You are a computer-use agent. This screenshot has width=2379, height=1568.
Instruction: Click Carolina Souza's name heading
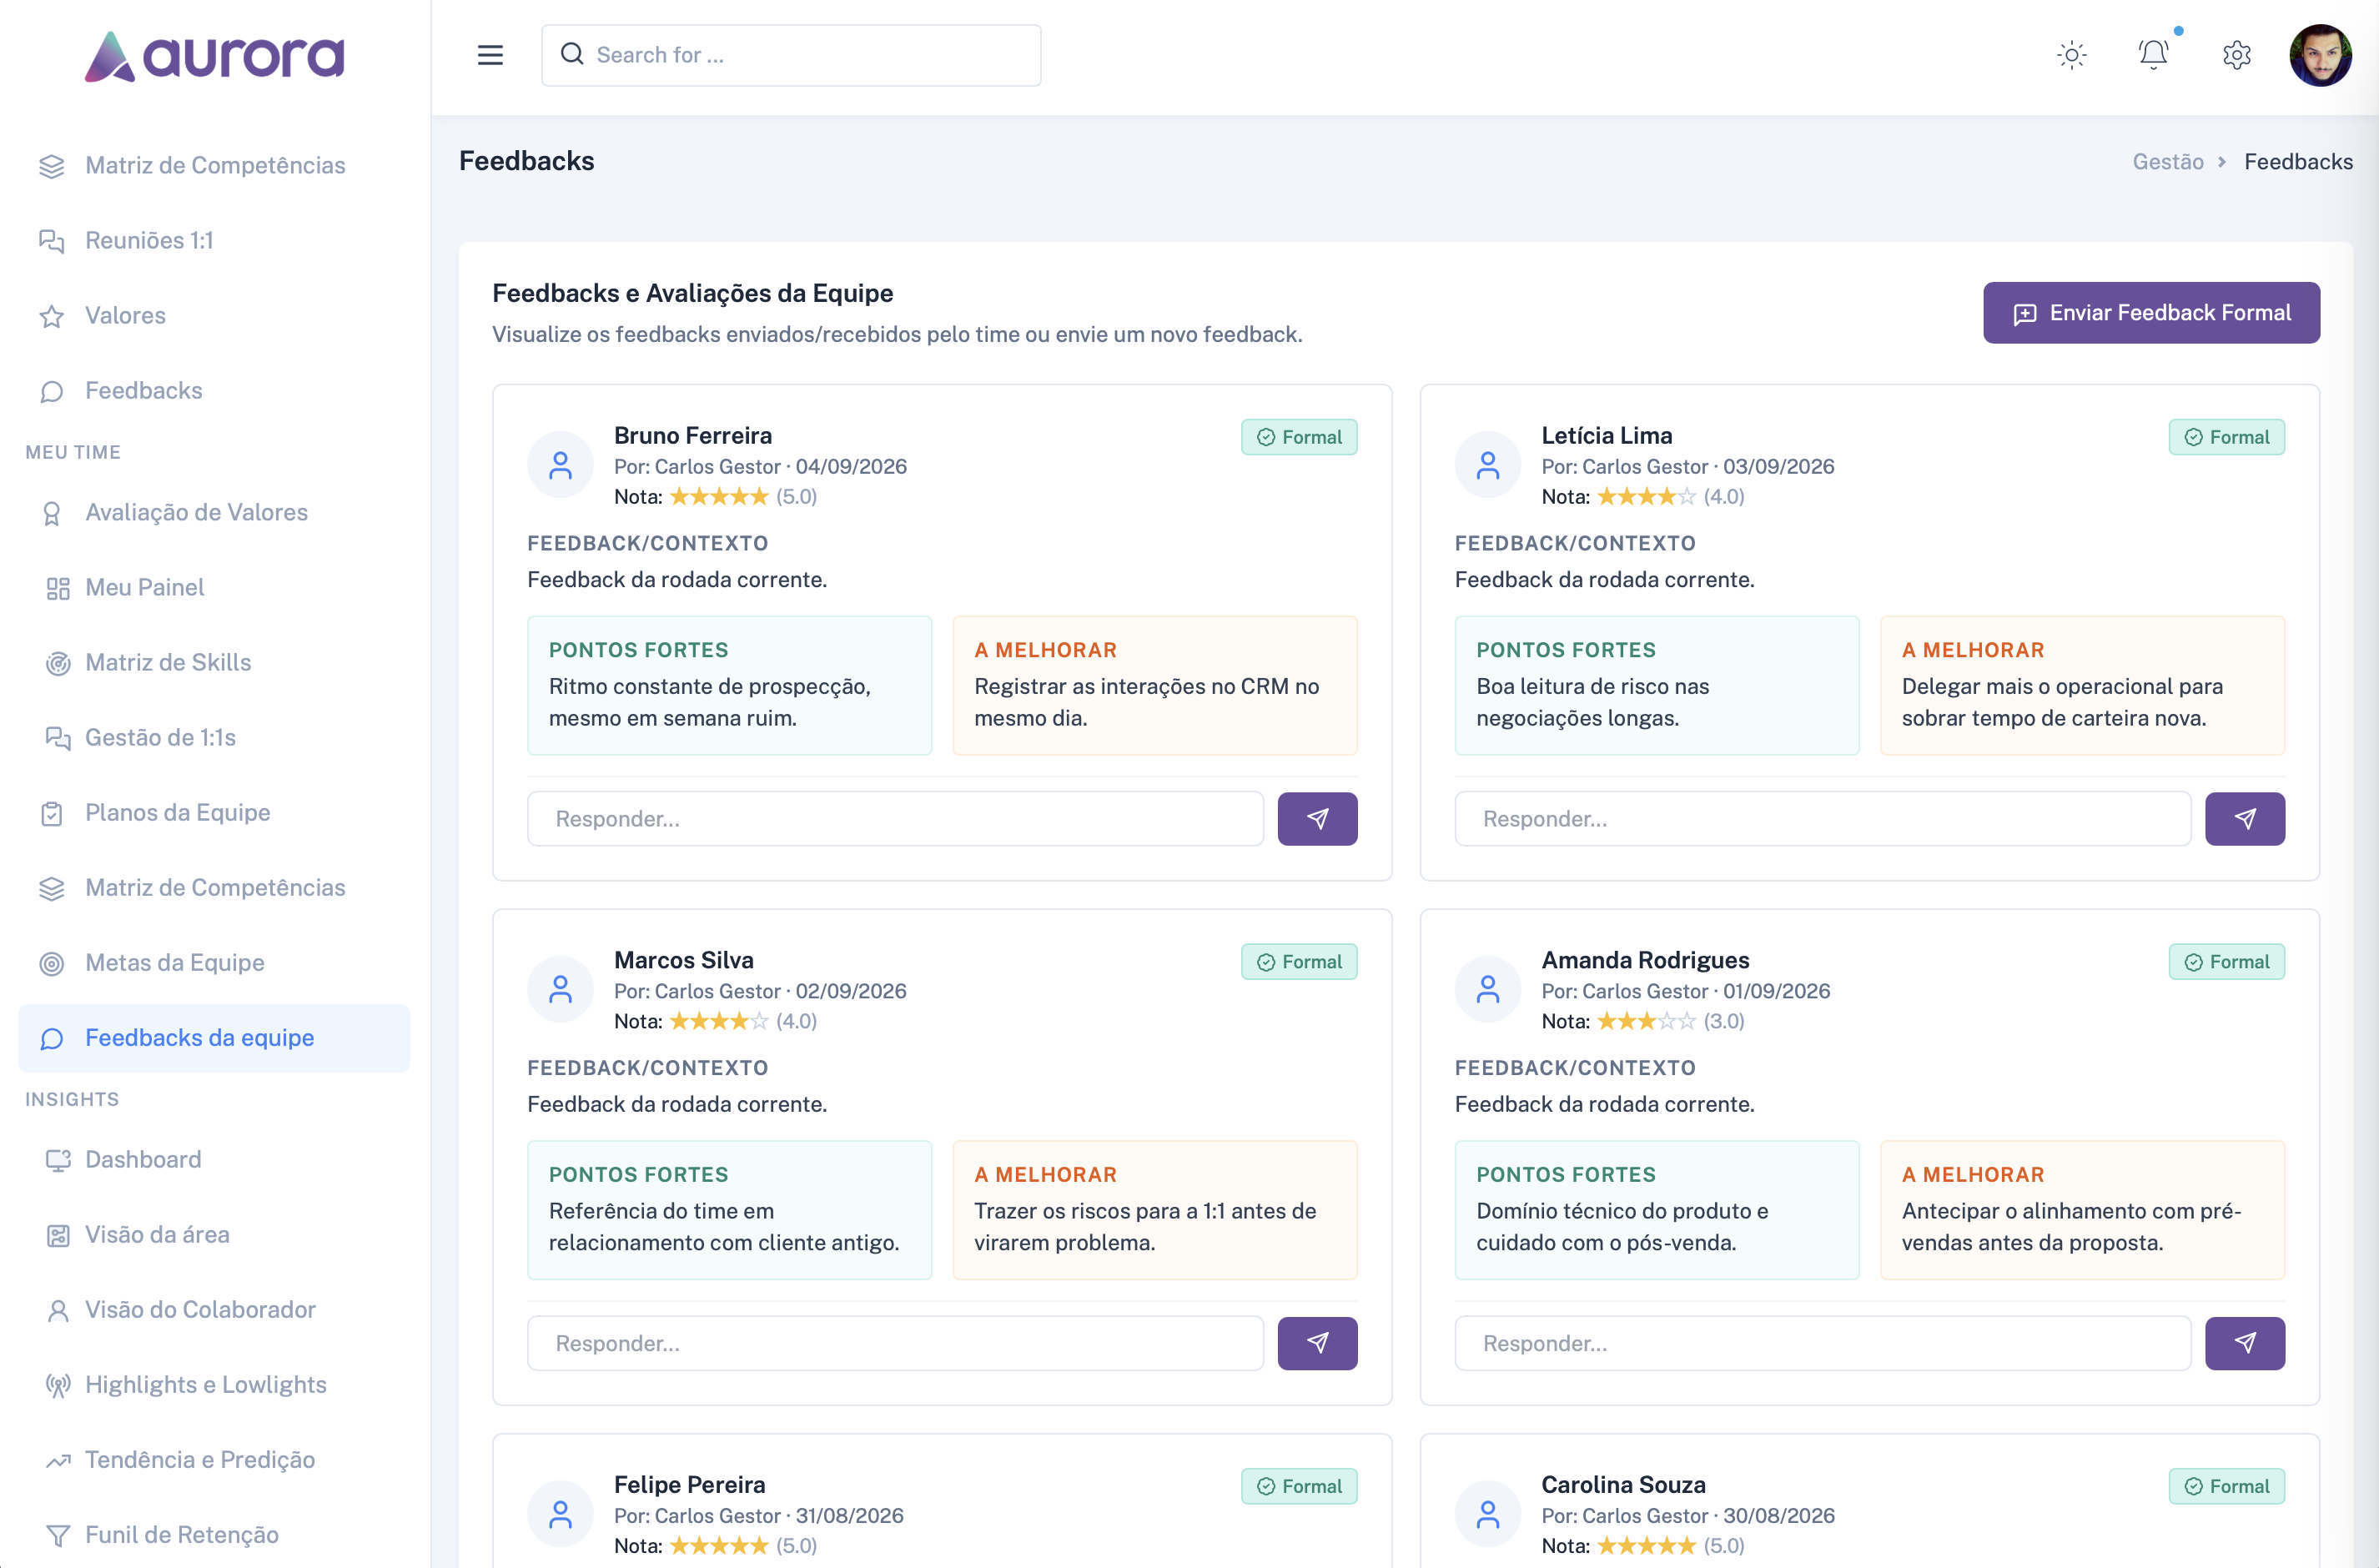[x=1623, y=1484]
